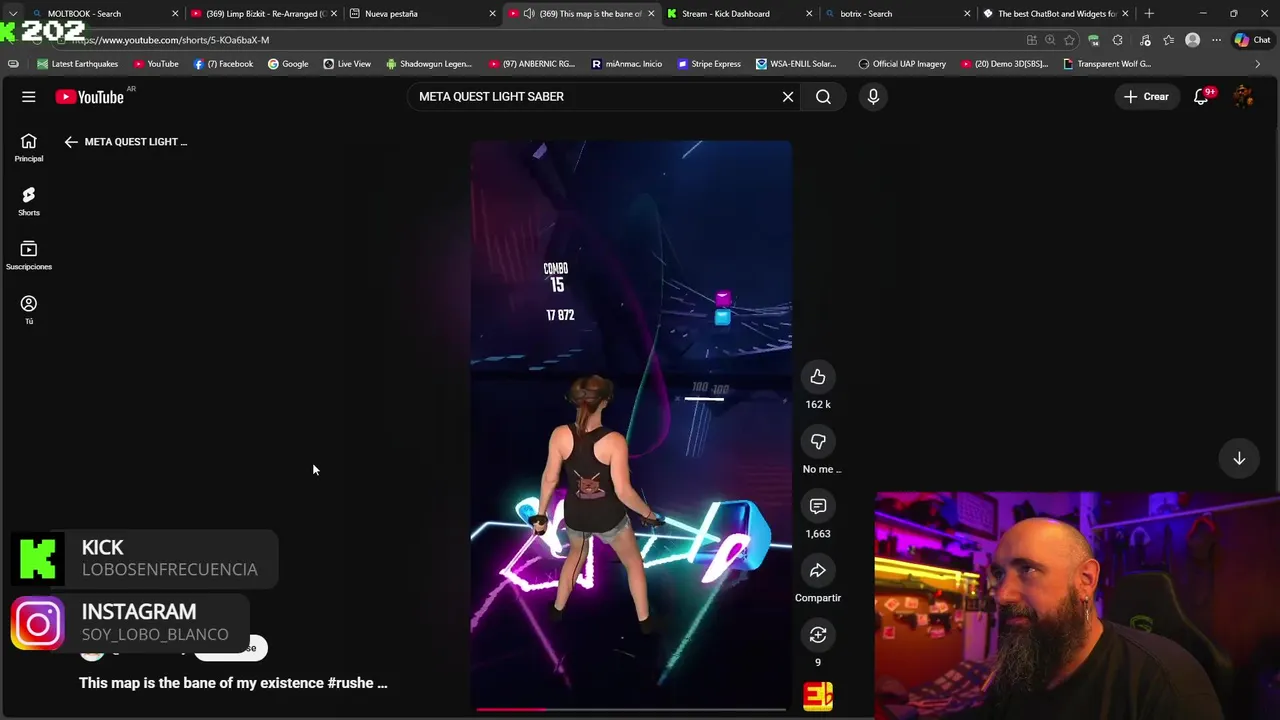Start voice search with the microphone
Viewport: 1280px width, 720px height.
tap(873, 97)
